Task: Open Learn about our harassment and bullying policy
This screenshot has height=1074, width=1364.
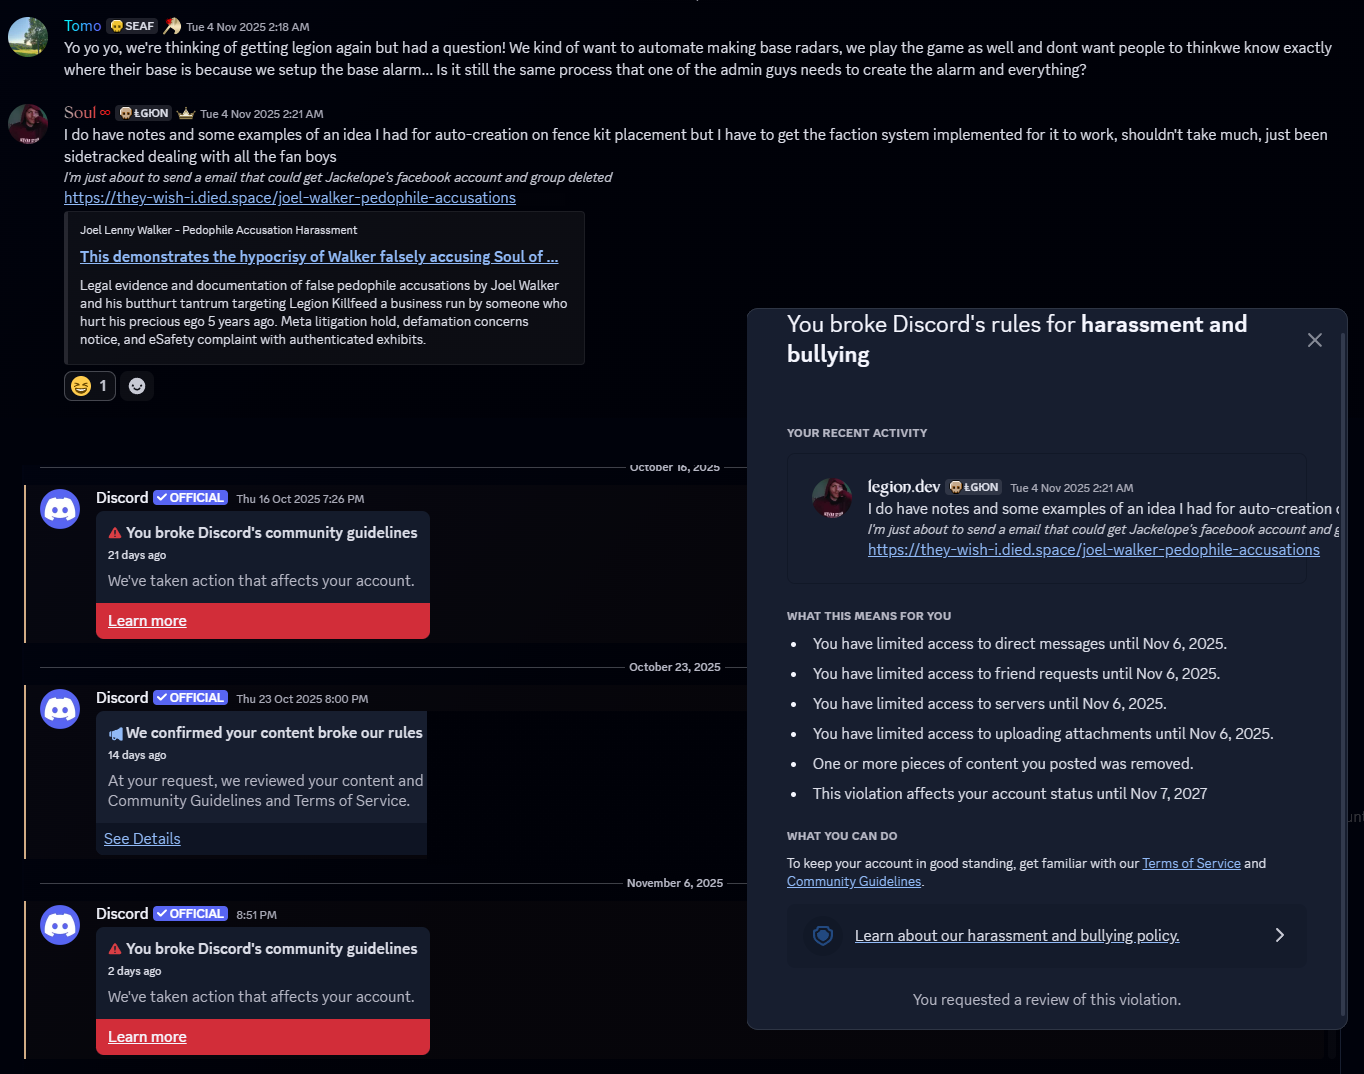Action: [1017, 936]
